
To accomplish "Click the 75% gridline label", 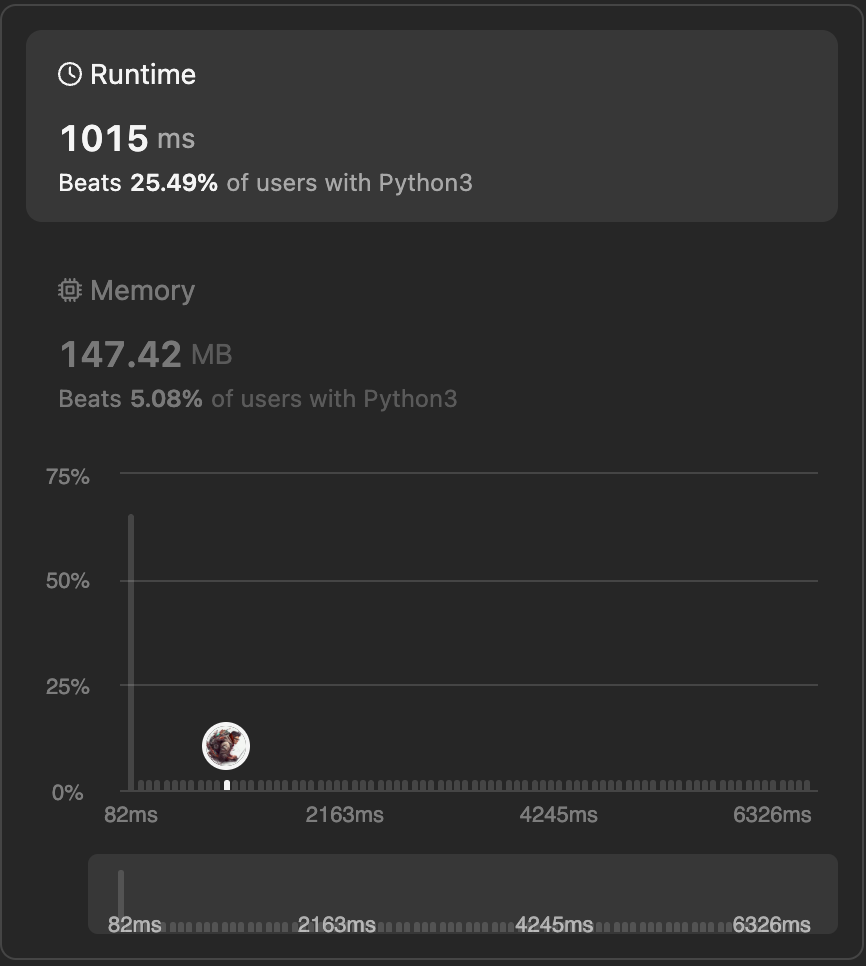I will coord(68,477).
